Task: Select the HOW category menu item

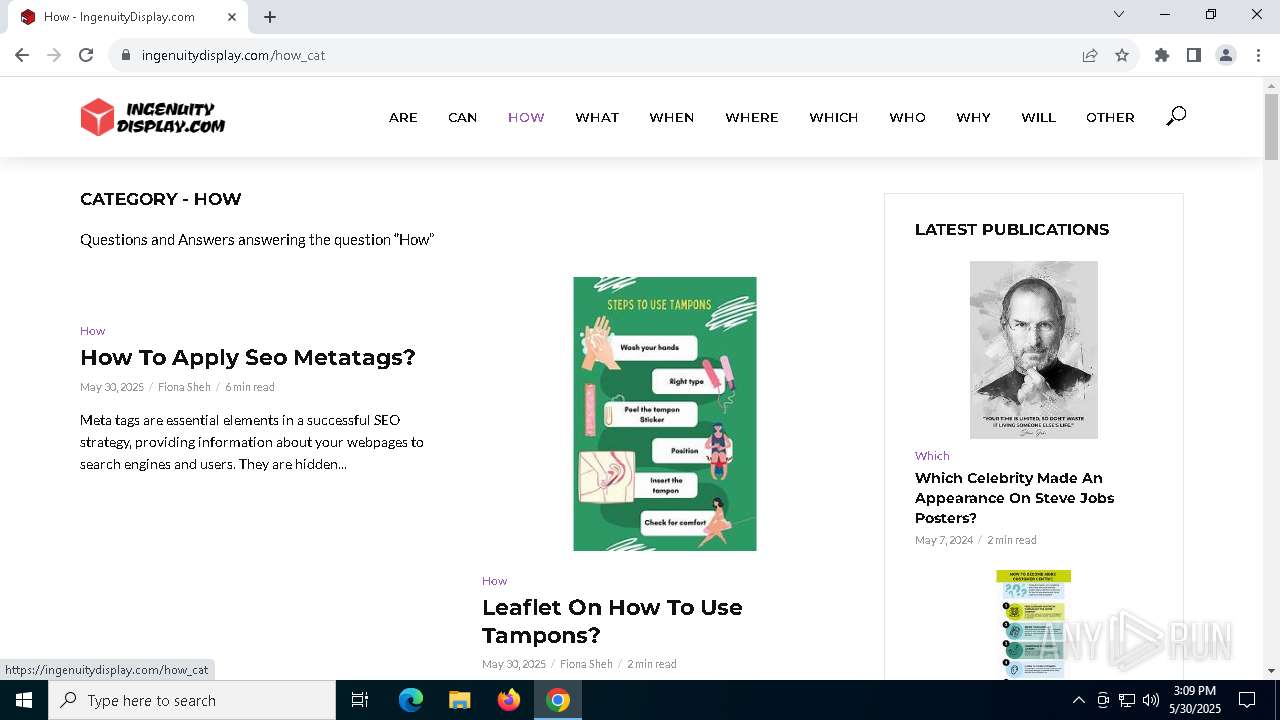Action: coord(526,117)
